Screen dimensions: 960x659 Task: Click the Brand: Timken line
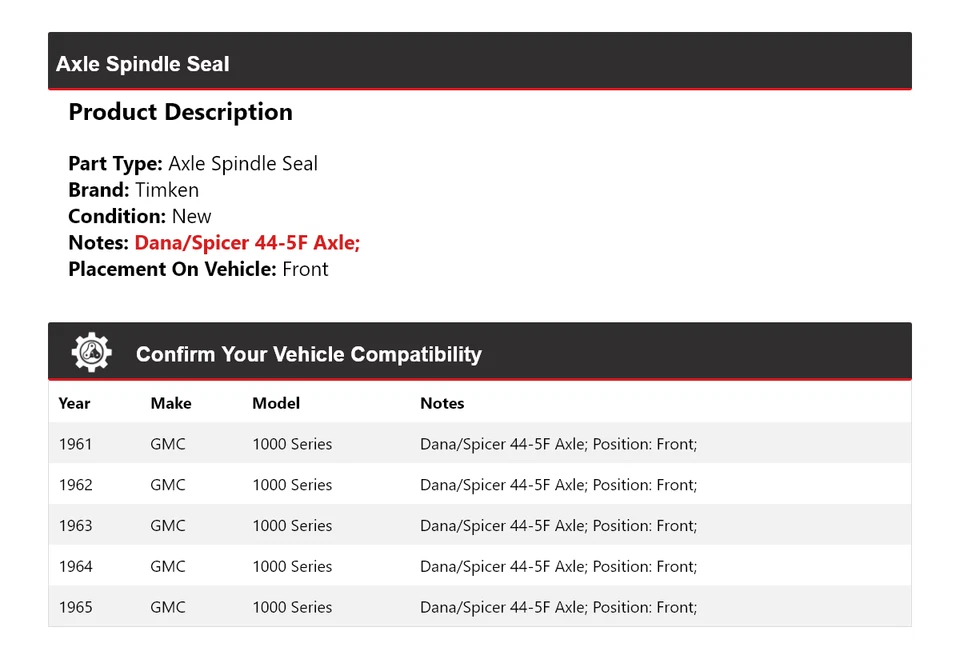click(x=133, y=190)
